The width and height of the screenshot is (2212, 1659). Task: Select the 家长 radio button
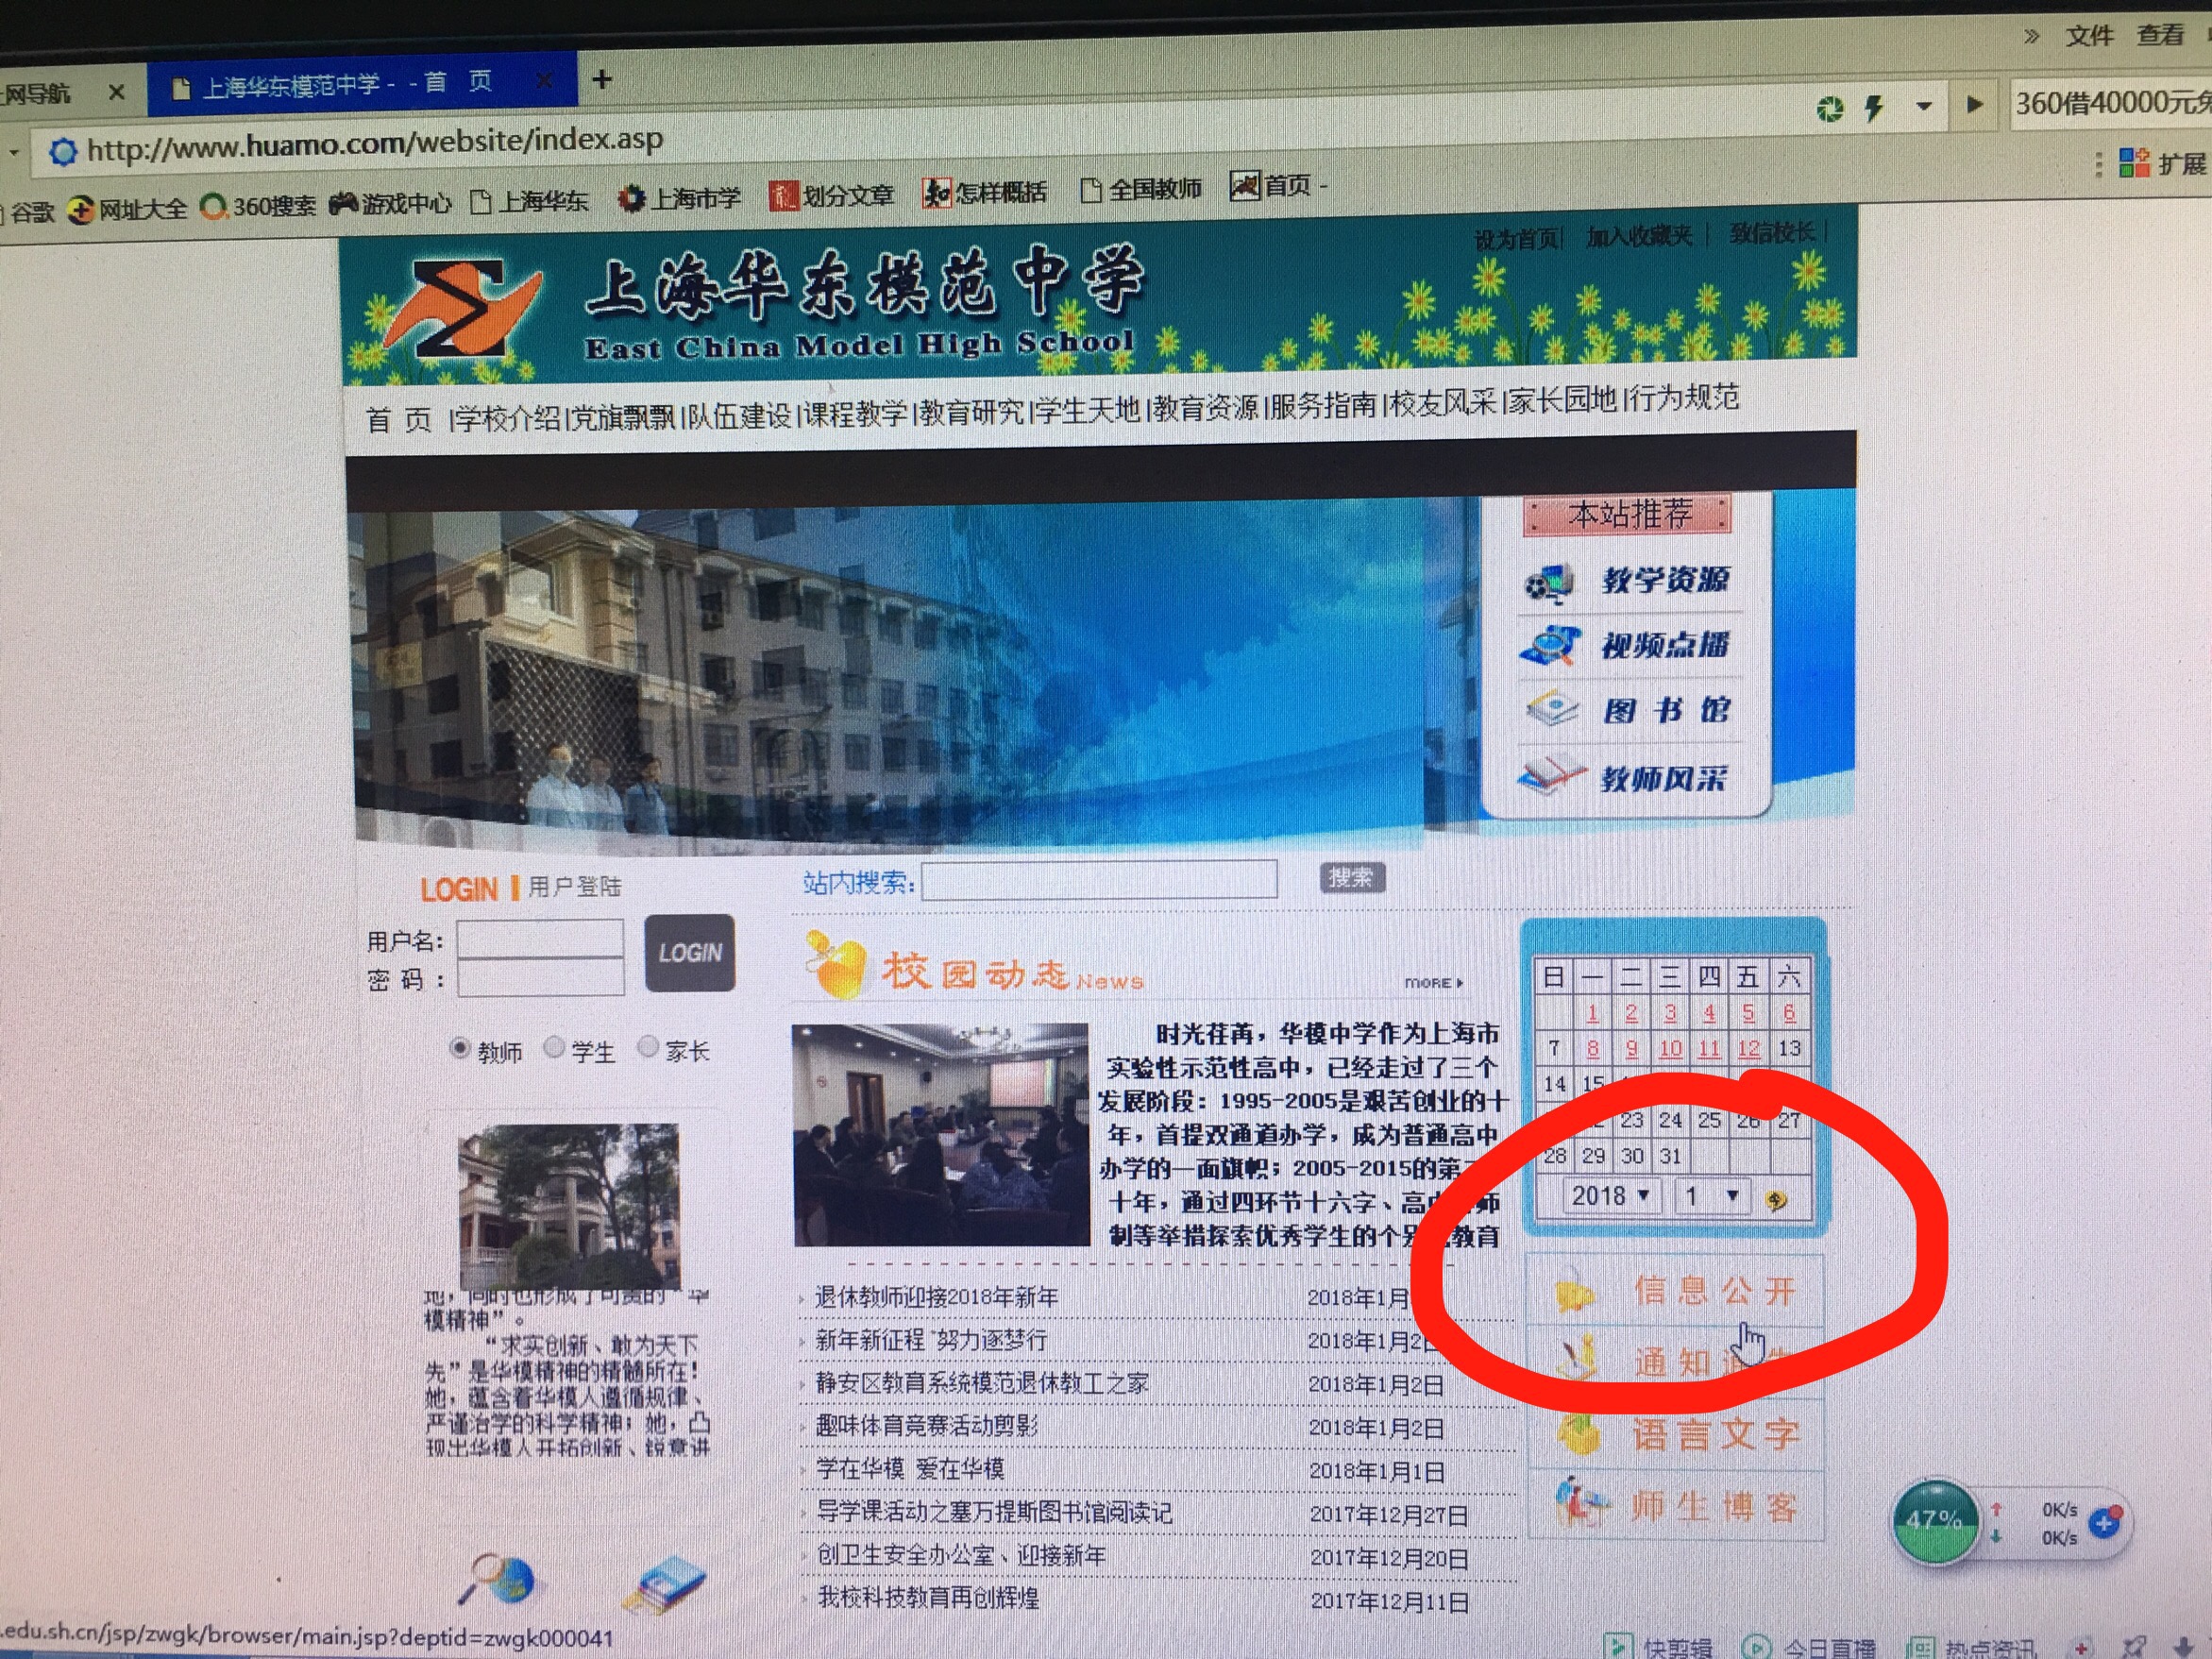click(648, 1046)
